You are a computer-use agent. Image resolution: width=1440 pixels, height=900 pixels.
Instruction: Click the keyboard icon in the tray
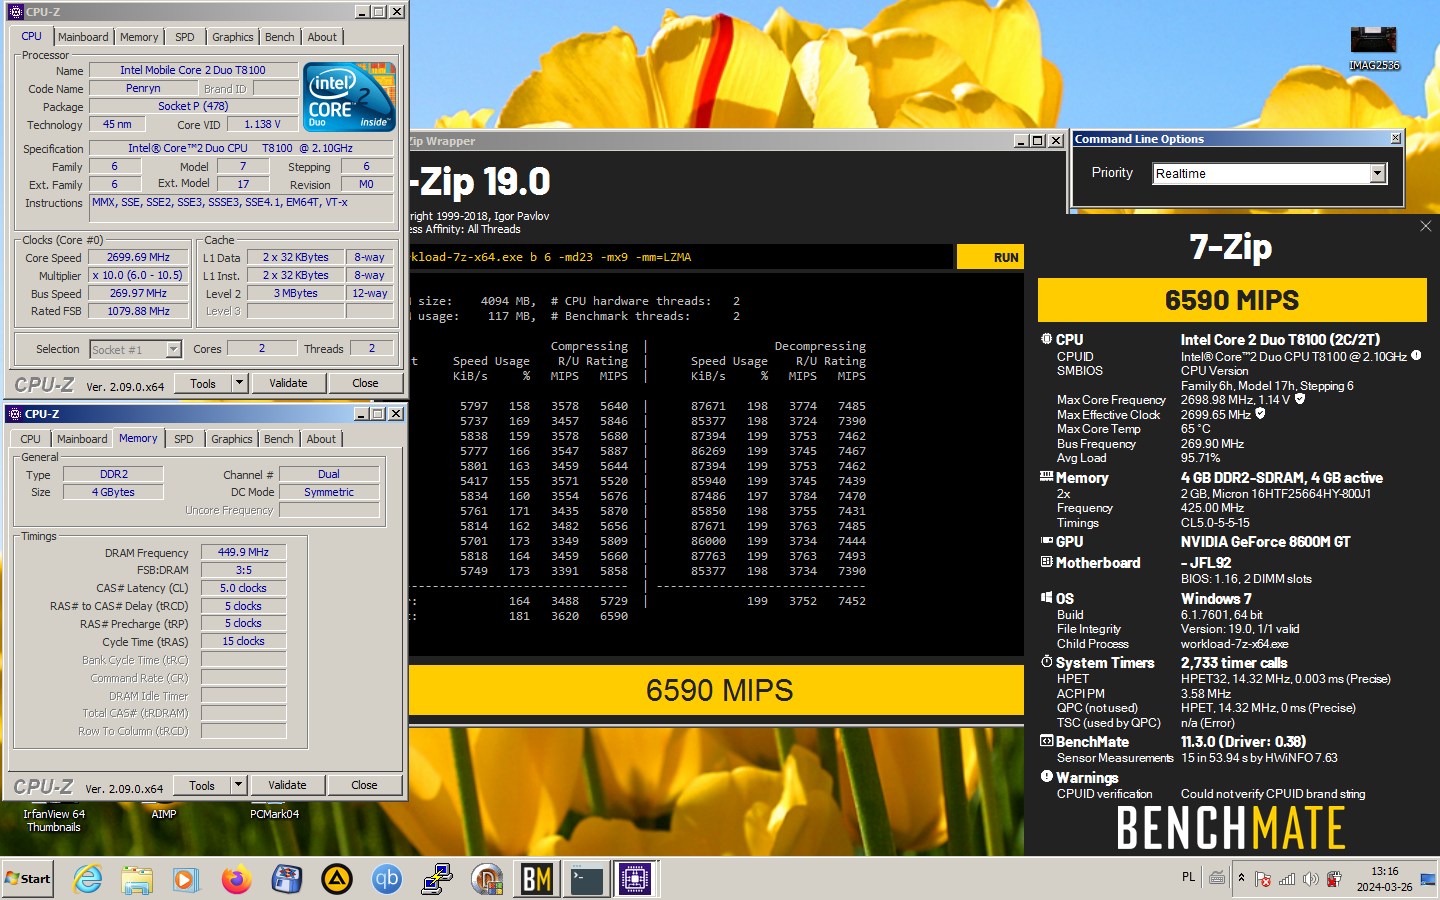1217,878
